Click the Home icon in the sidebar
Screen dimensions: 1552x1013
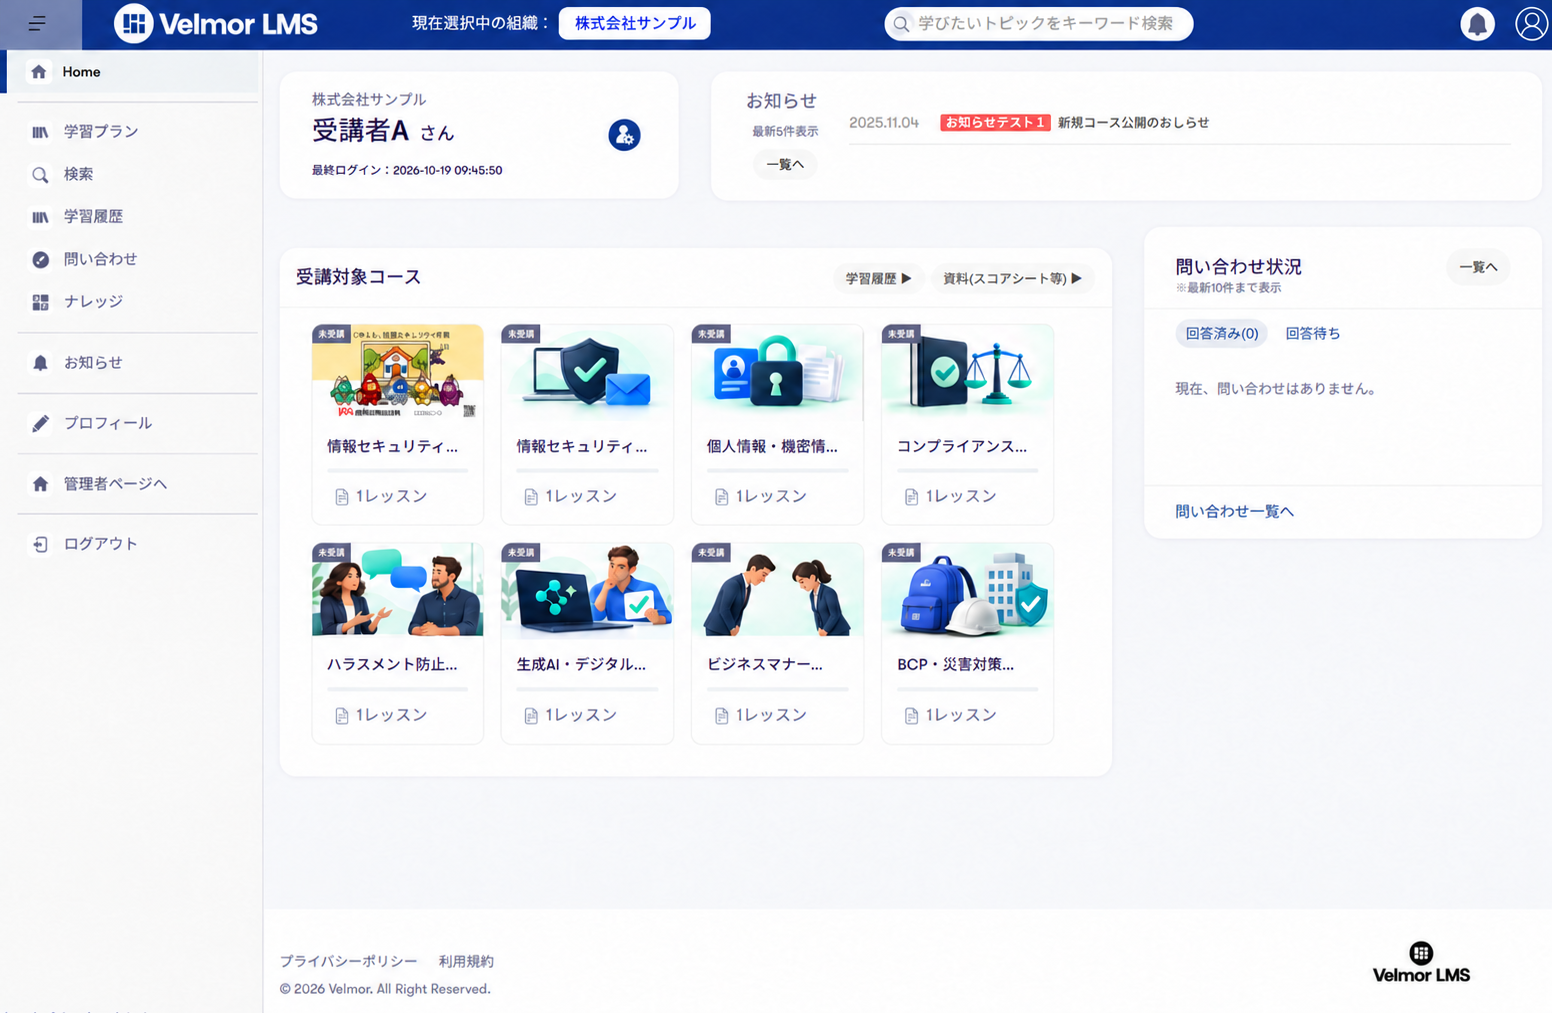coord(39,72)
